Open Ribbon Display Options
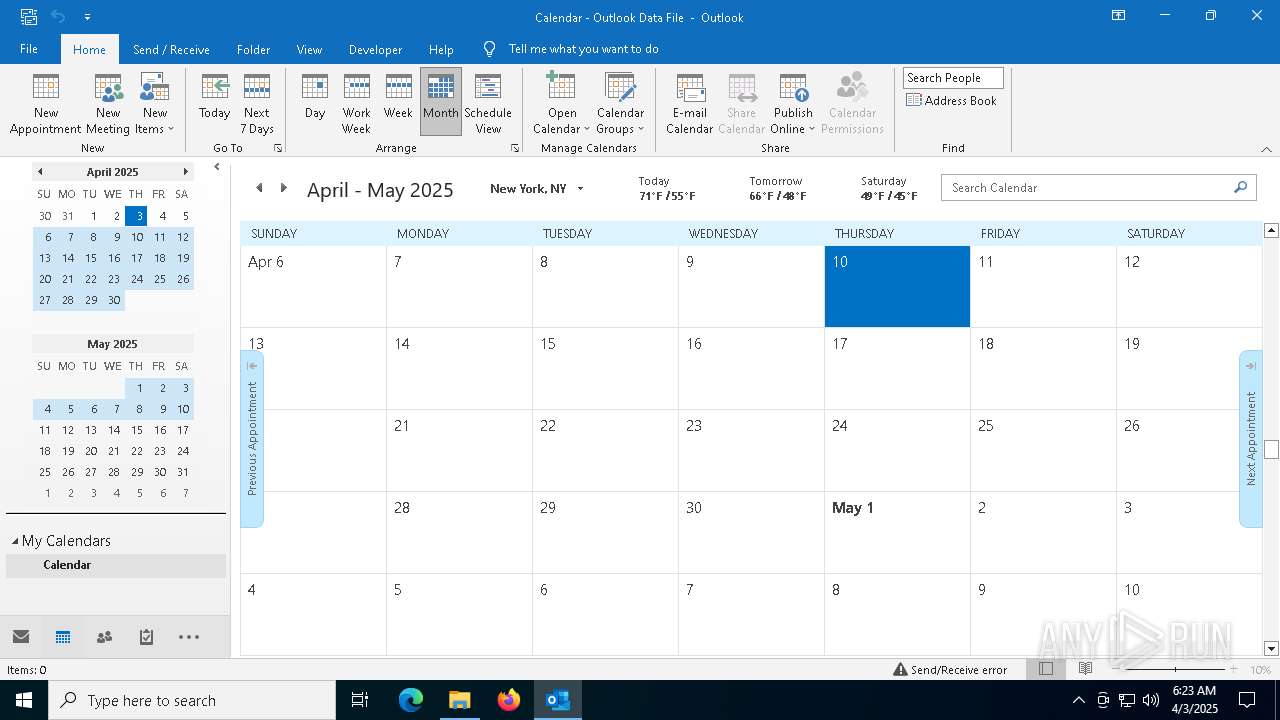This screenshot has height=720, width=1280. click(x=1118, y=16)
